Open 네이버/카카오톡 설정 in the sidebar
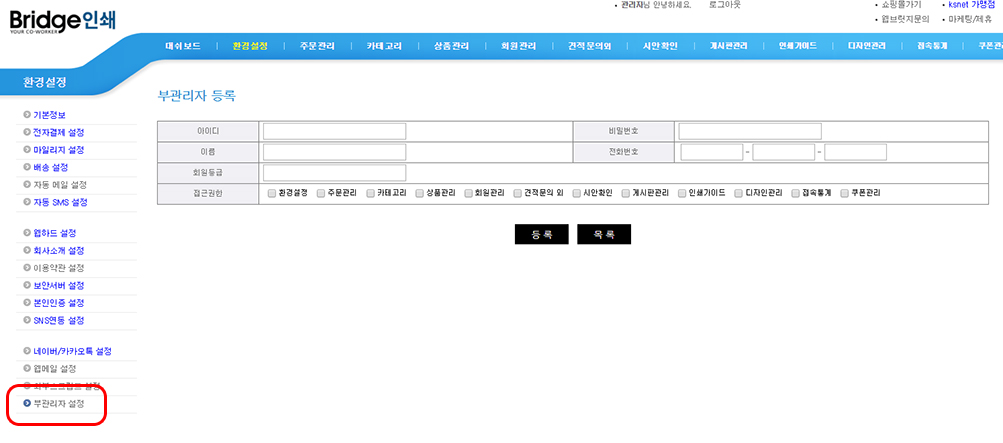The image size is (1003, 443). pos(72,351)
